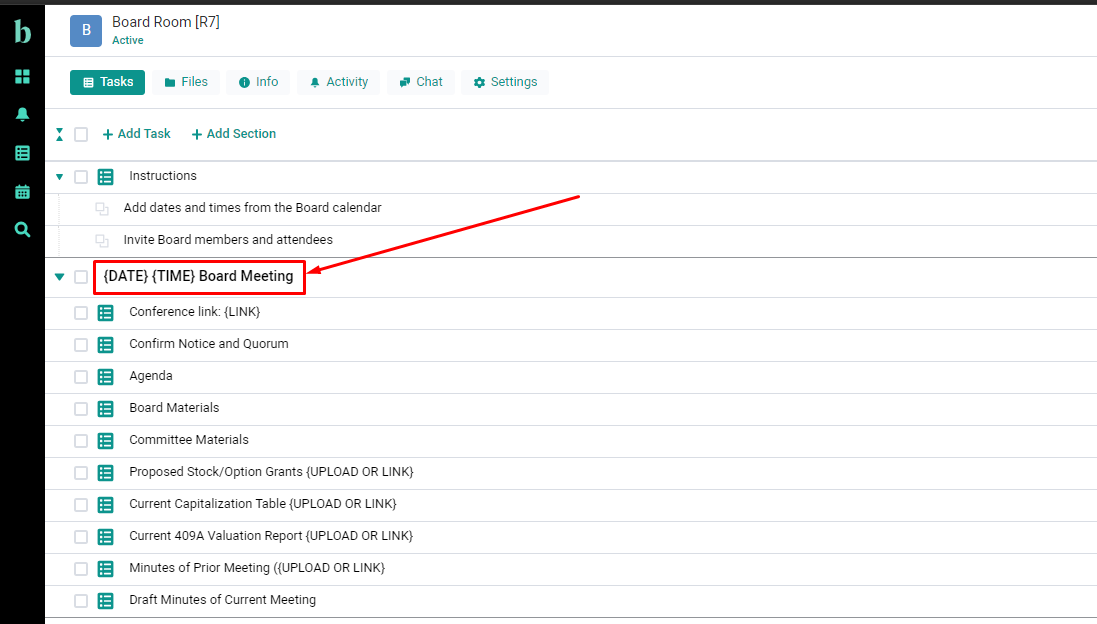Open the {DATE} {TIME} Board Meeting section title
Viewport: 1097px width, 624px height.
199,276
